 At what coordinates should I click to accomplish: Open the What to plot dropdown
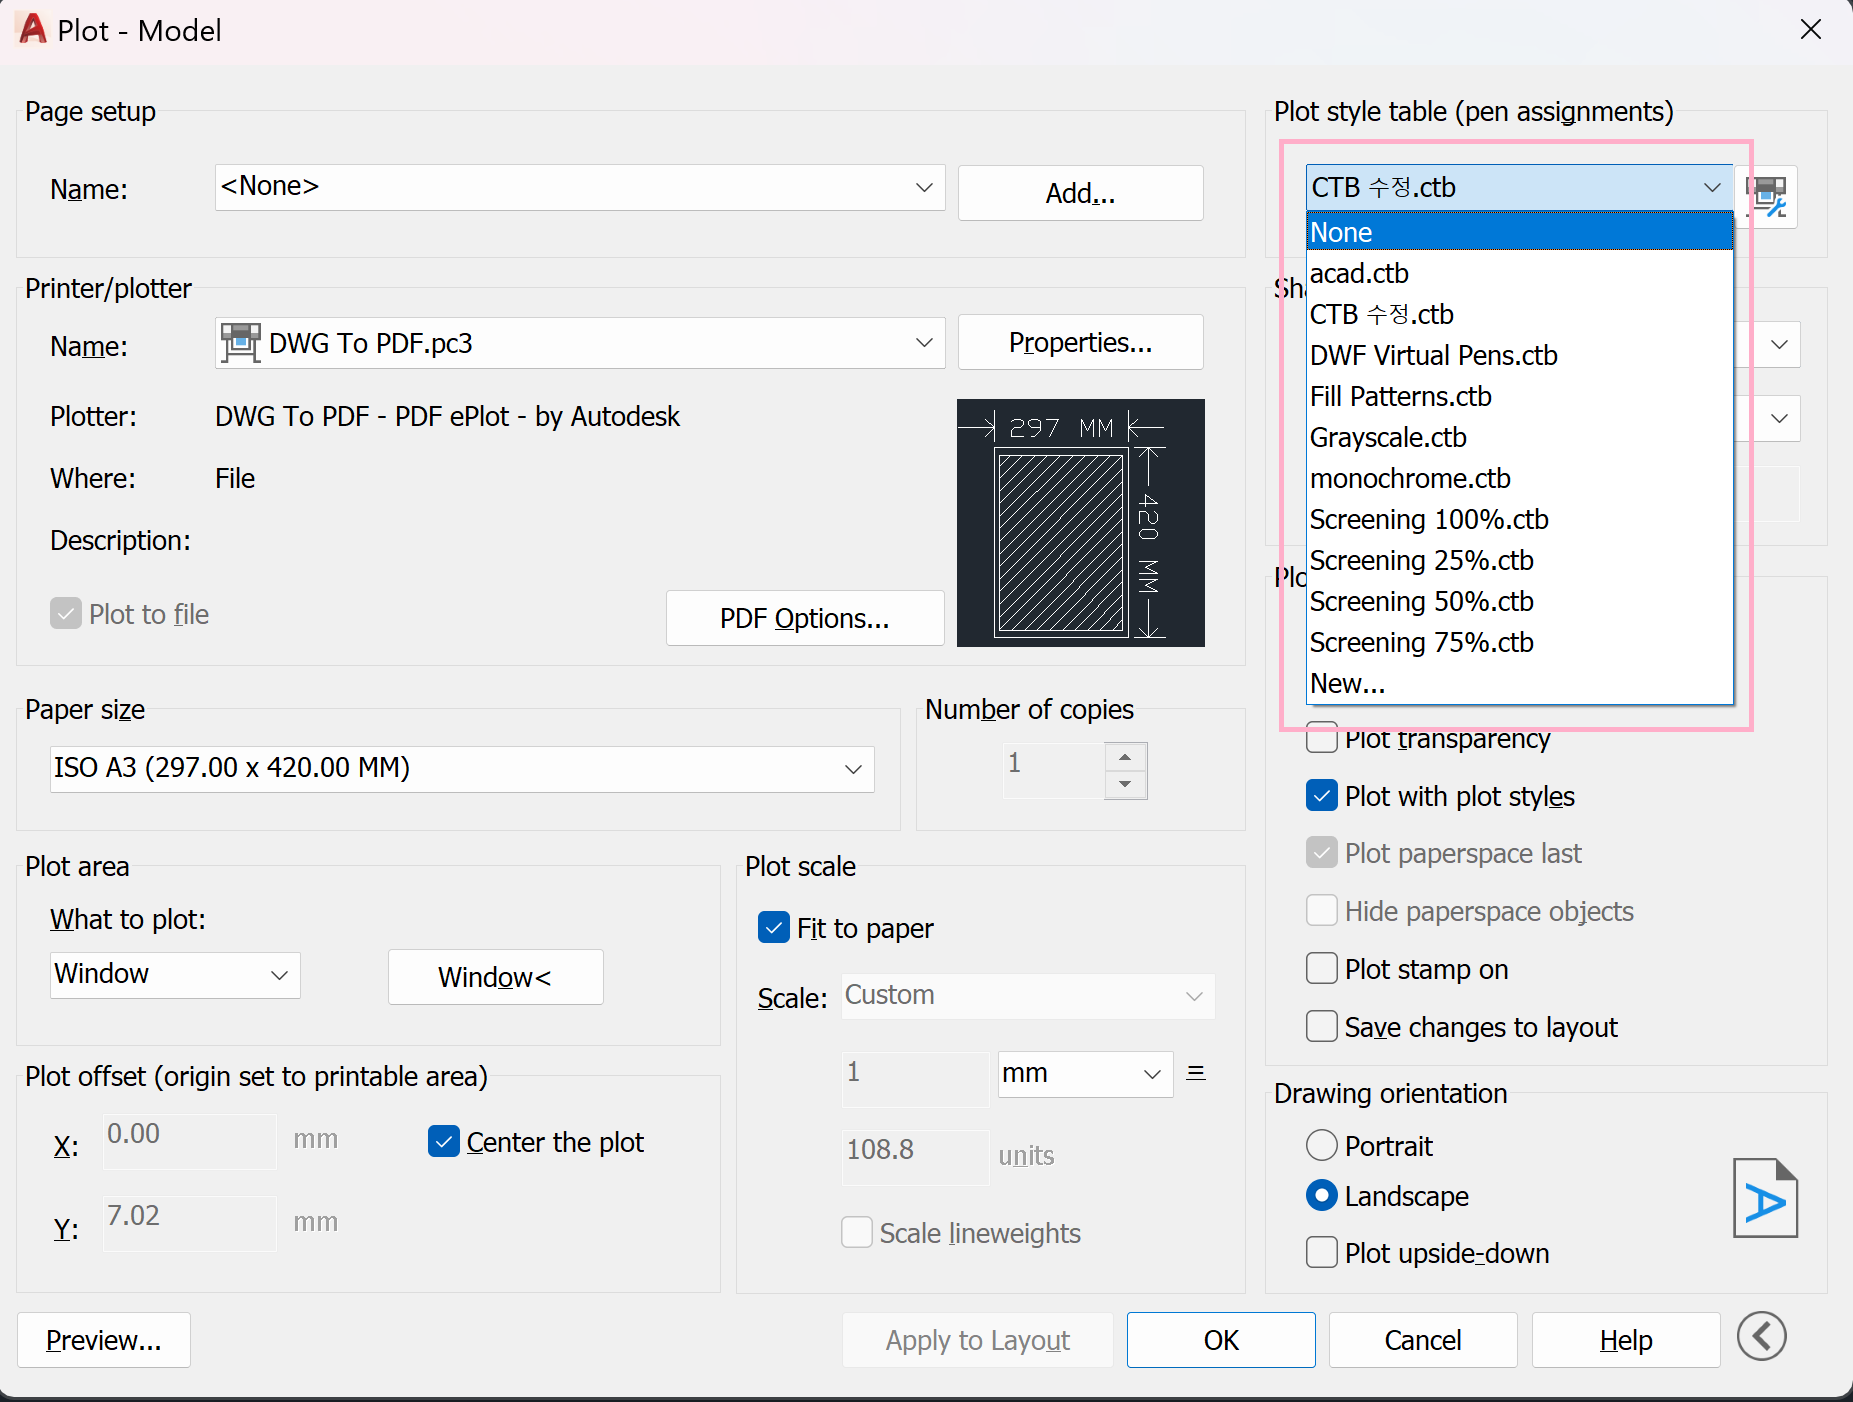(x=175, y=974)
